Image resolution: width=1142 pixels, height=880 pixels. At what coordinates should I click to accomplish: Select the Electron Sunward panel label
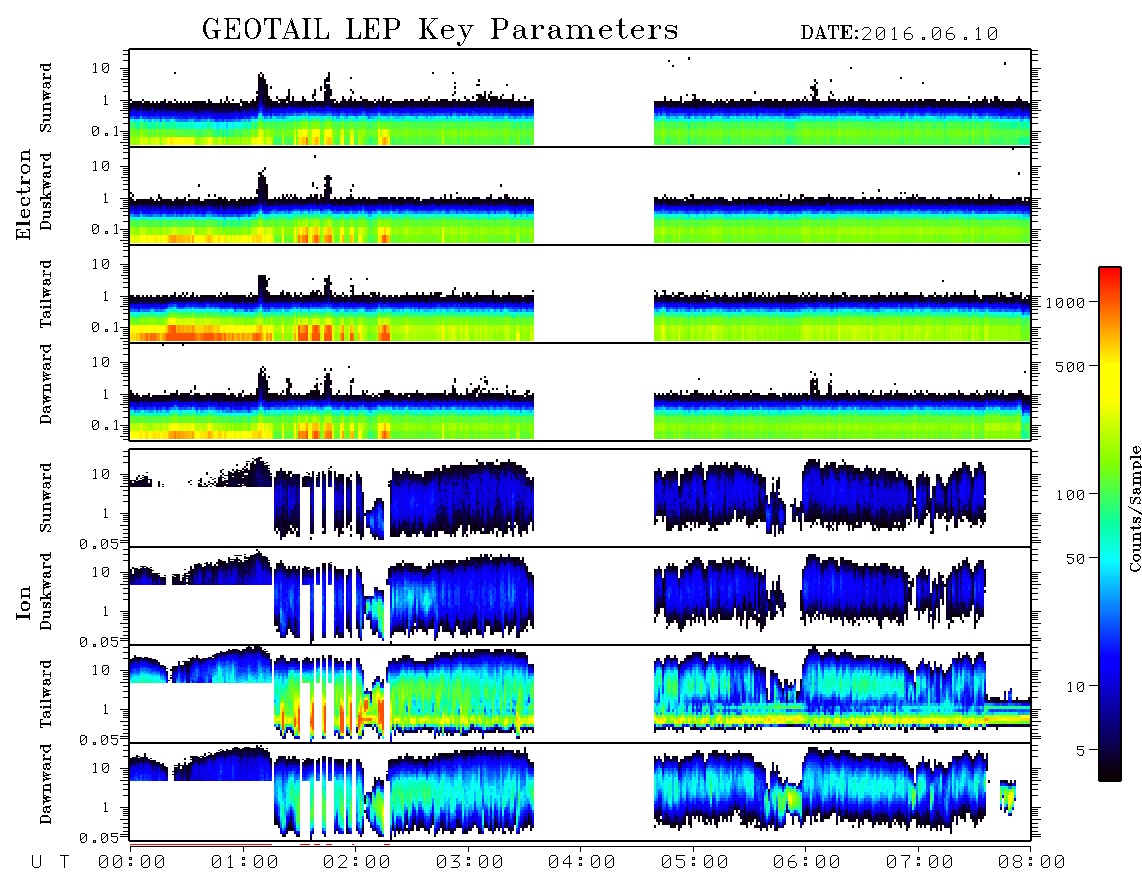tap(46, 98)
